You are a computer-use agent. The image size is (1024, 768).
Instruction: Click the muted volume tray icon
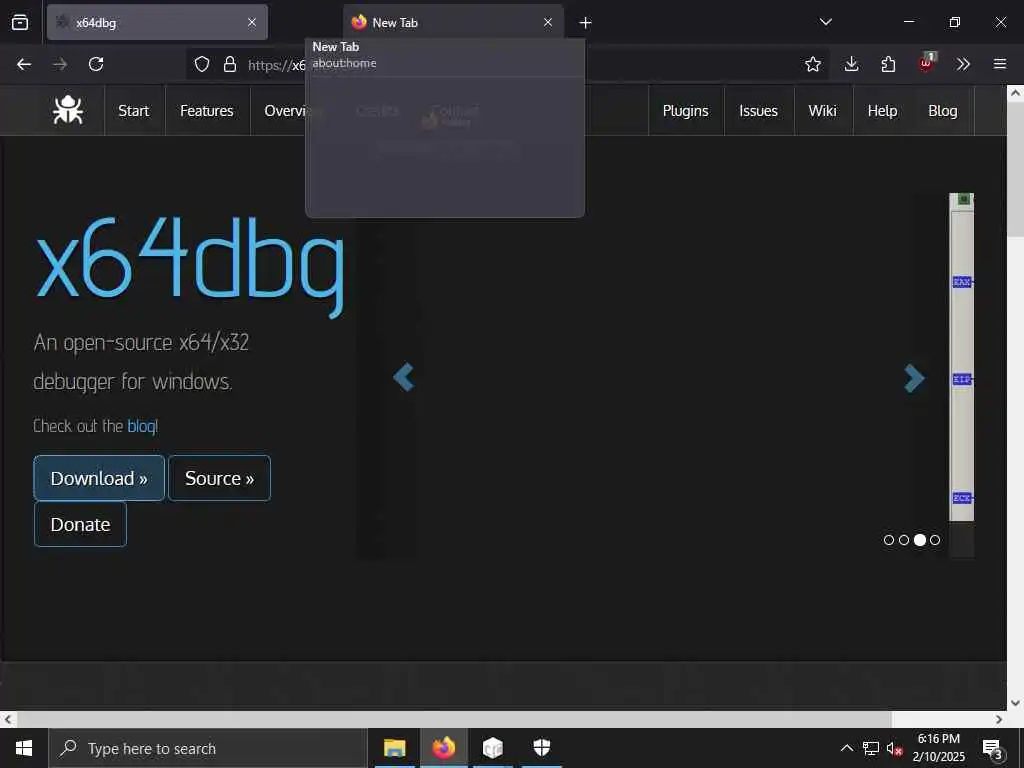[895, 748]
